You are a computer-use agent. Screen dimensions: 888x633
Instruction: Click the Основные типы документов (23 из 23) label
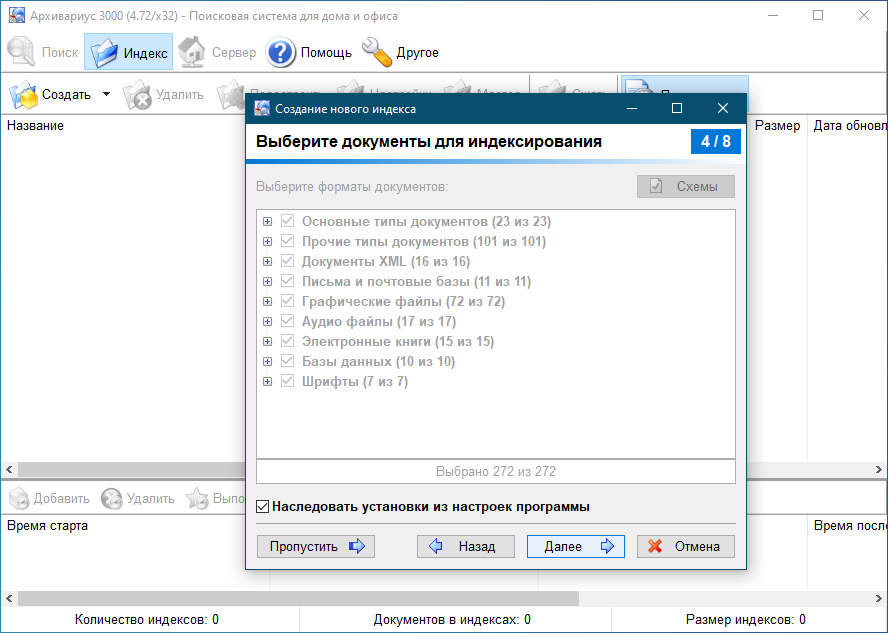(426, 221)
